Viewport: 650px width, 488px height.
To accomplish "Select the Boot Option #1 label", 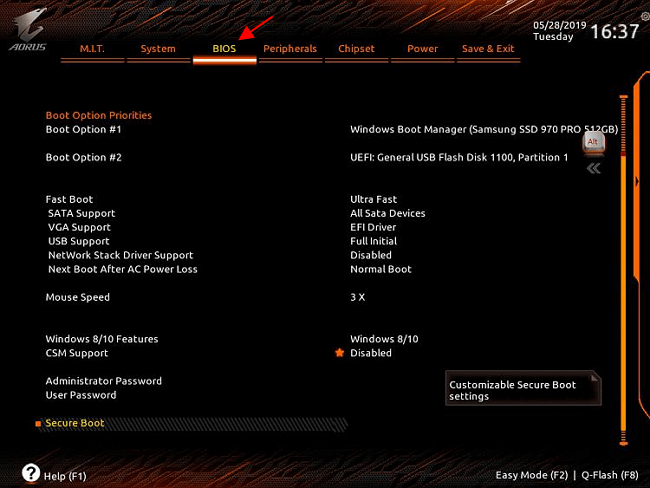I will [83, 129].
